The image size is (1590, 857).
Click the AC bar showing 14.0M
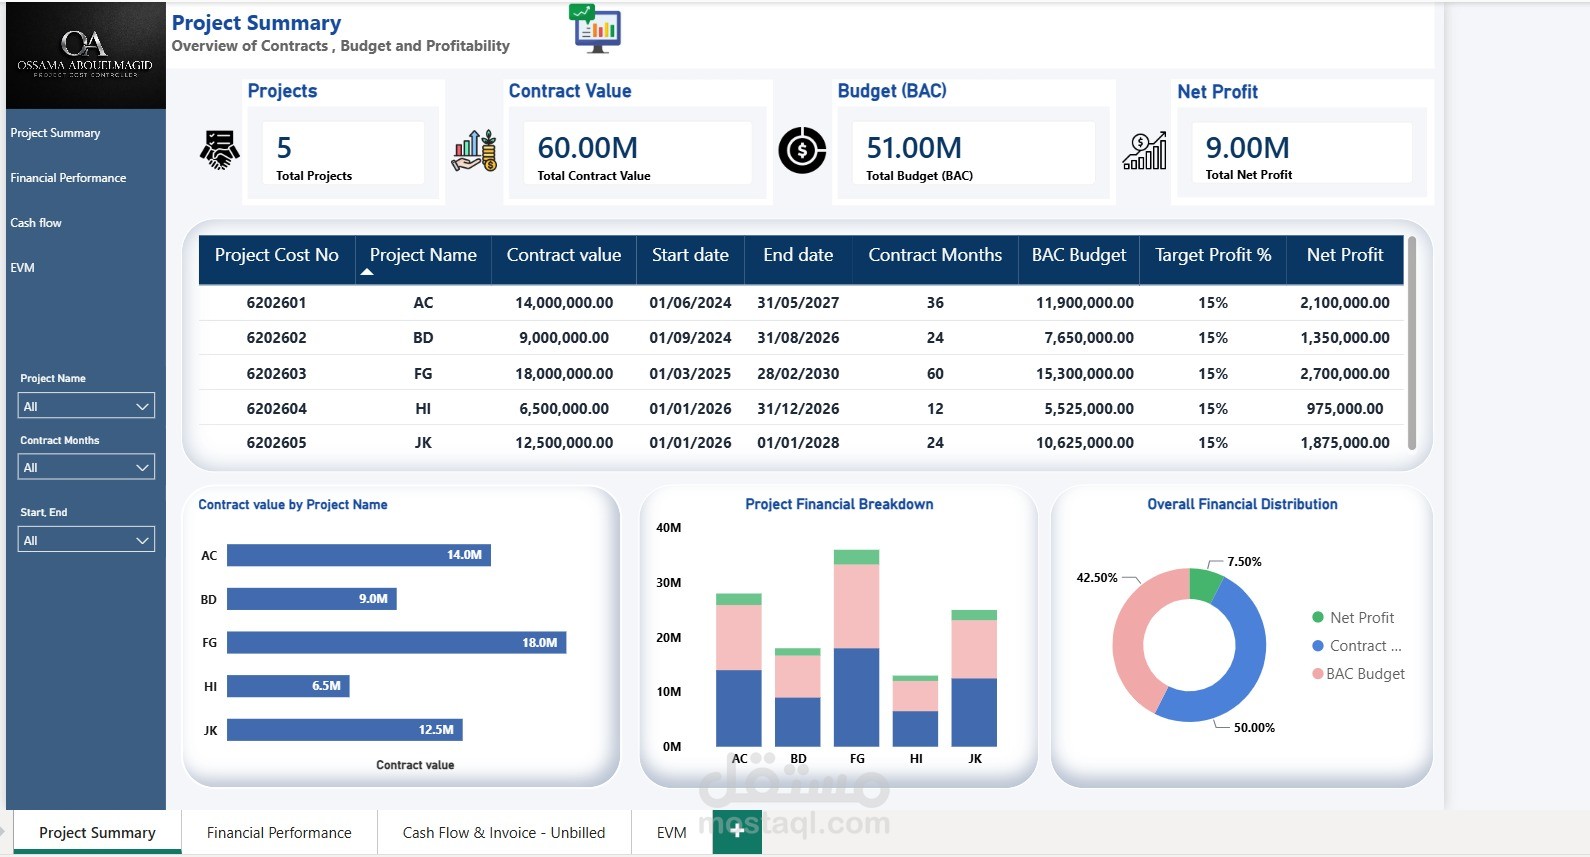tap(359, 555)
